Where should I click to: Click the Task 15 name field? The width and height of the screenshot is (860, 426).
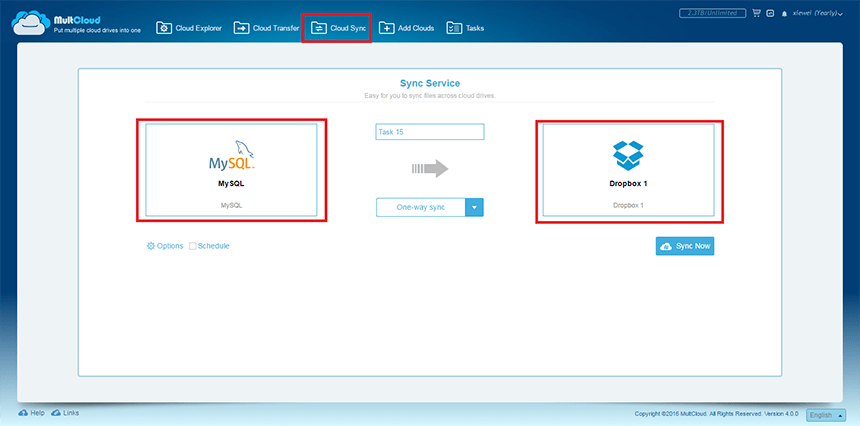pyautogui.click(x=429, y=132)
